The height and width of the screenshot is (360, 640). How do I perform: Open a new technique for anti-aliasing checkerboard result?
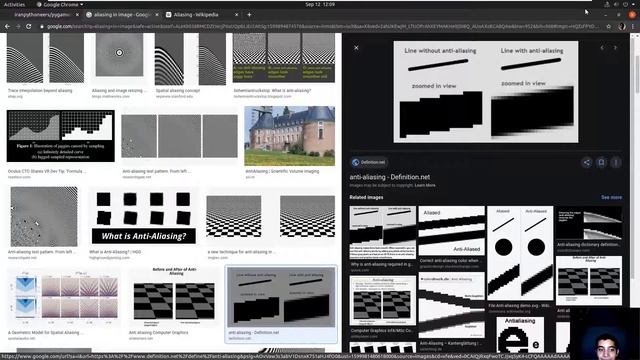coord(271,216)
